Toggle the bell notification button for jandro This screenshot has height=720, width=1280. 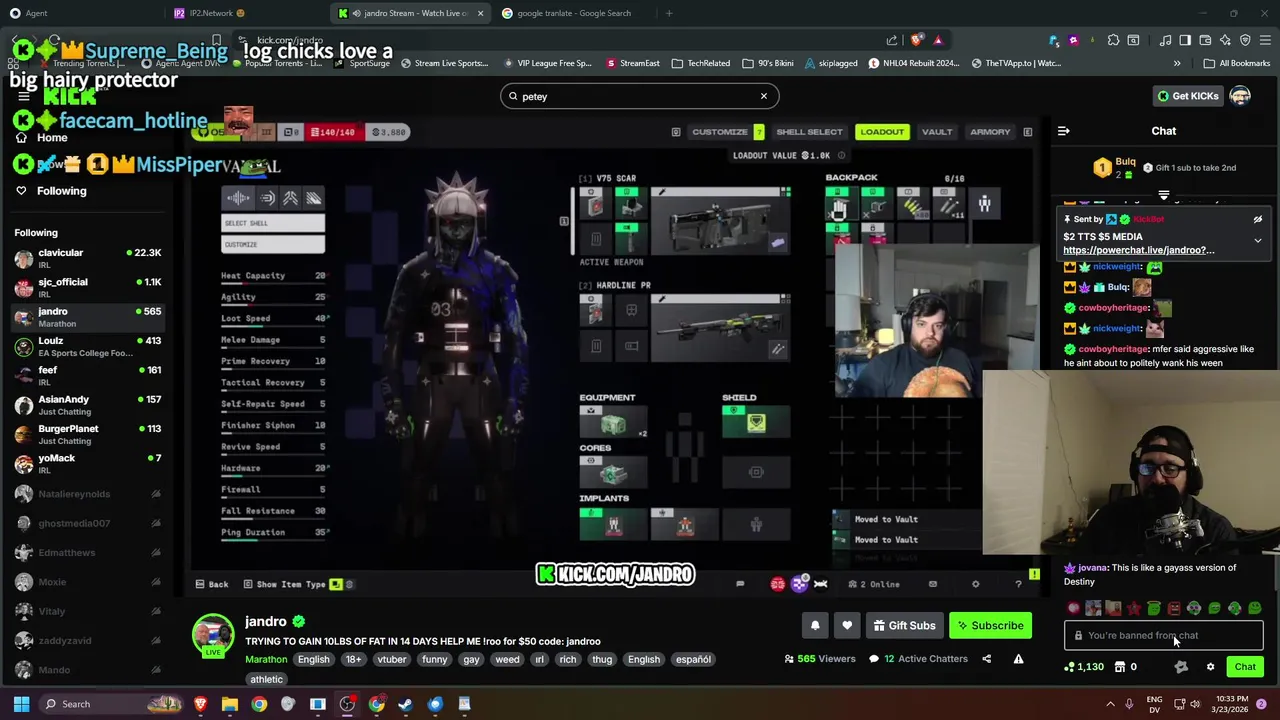[x=815, y=626]
